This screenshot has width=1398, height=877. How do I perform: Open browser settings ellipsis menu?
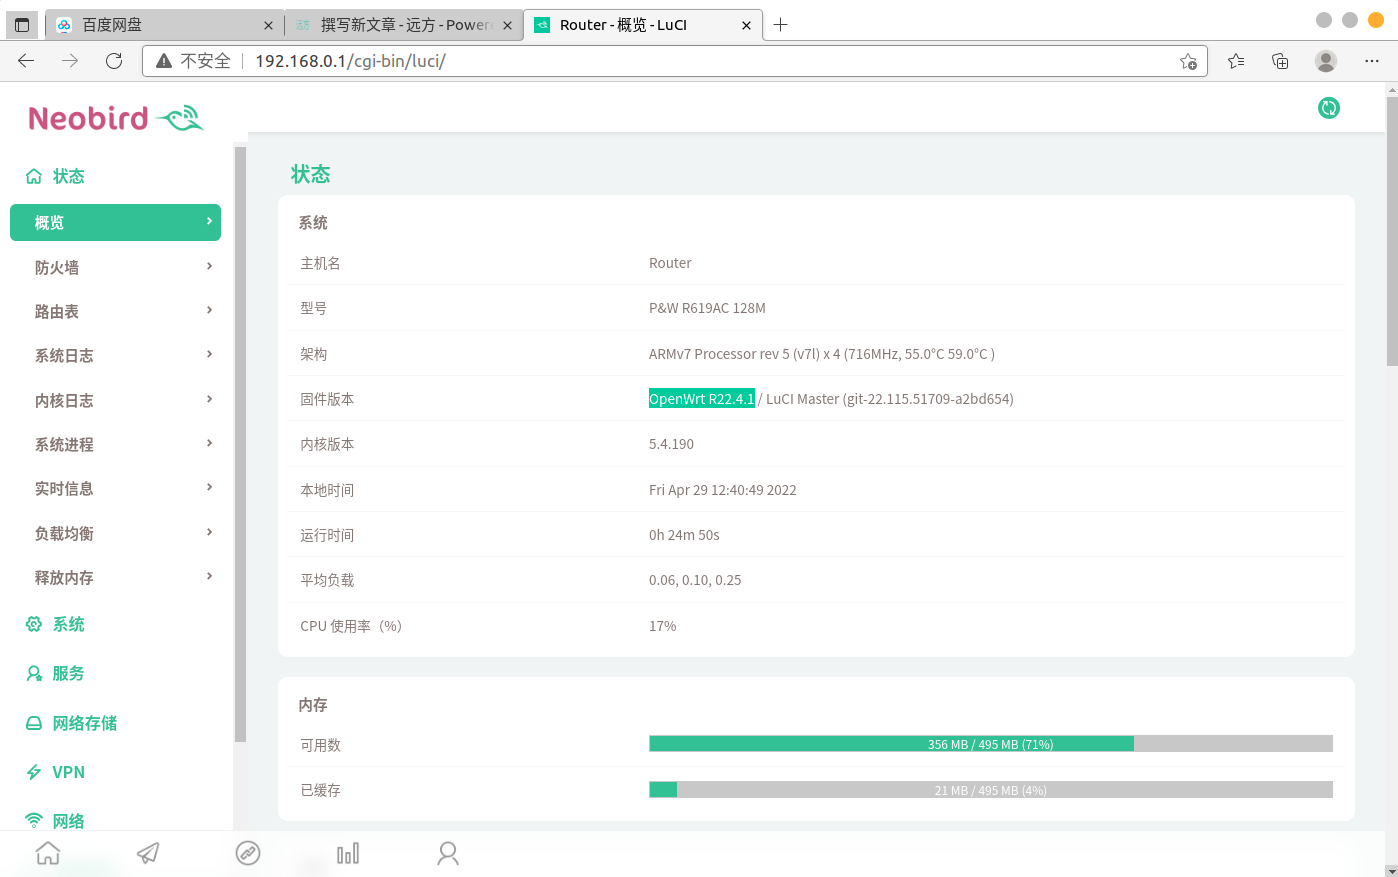tap(1372, 61)
